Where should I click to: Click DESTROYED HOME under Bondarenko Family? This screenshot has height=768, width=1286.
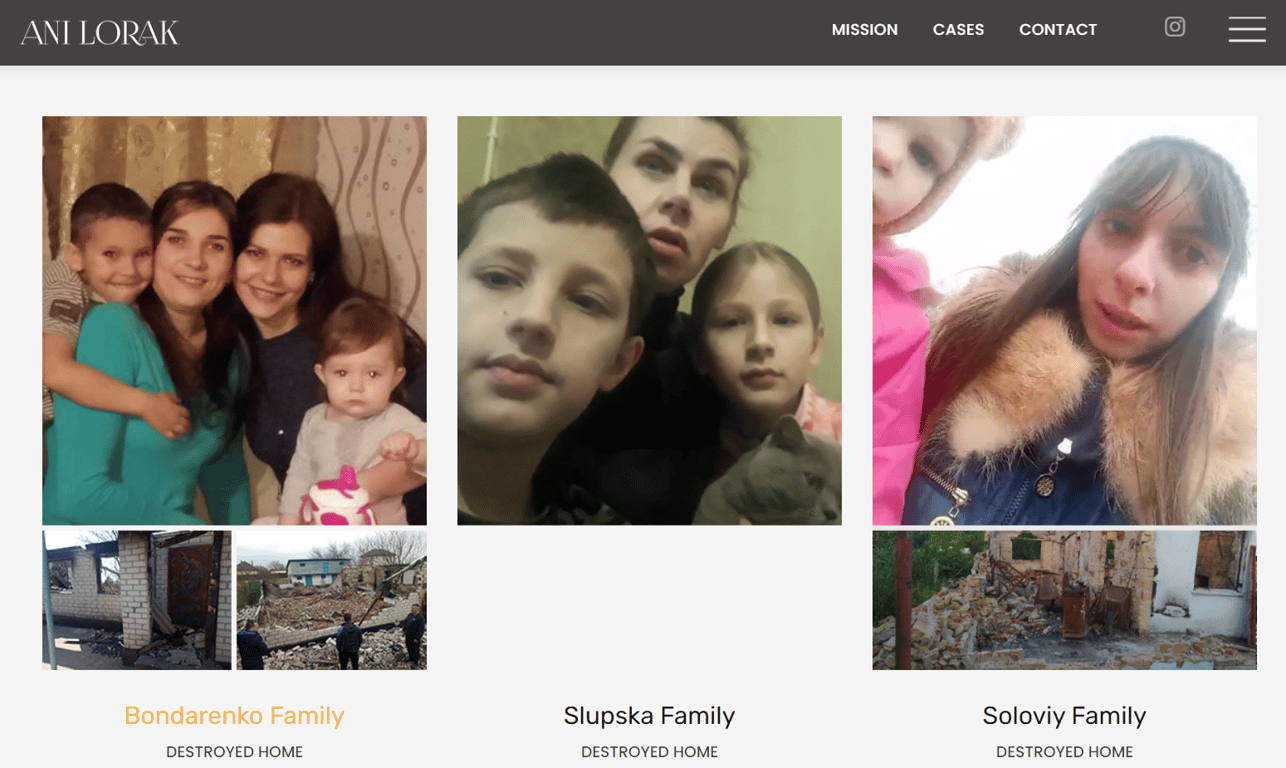(x=234, y=752)
